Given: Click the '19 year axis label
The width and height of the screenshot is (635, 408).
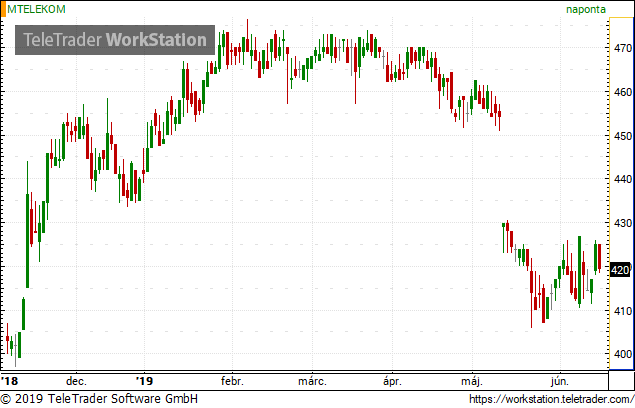Looking at the screenshot, I should click(144, 381).
